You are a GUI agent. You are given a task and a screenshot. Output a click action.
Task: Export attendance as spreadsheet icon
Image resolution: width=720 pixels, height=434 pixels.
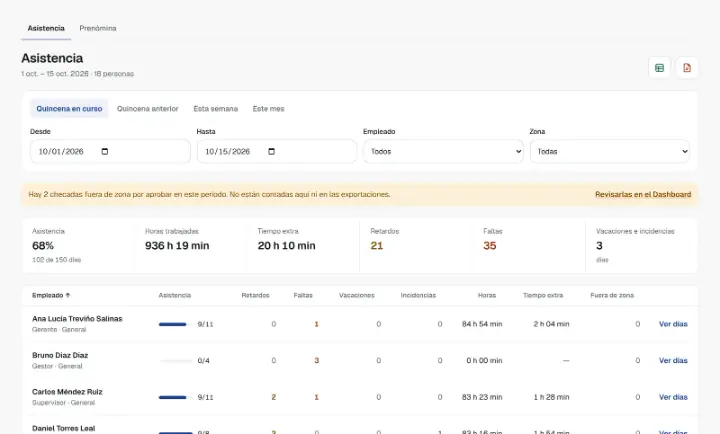[659, 68]
